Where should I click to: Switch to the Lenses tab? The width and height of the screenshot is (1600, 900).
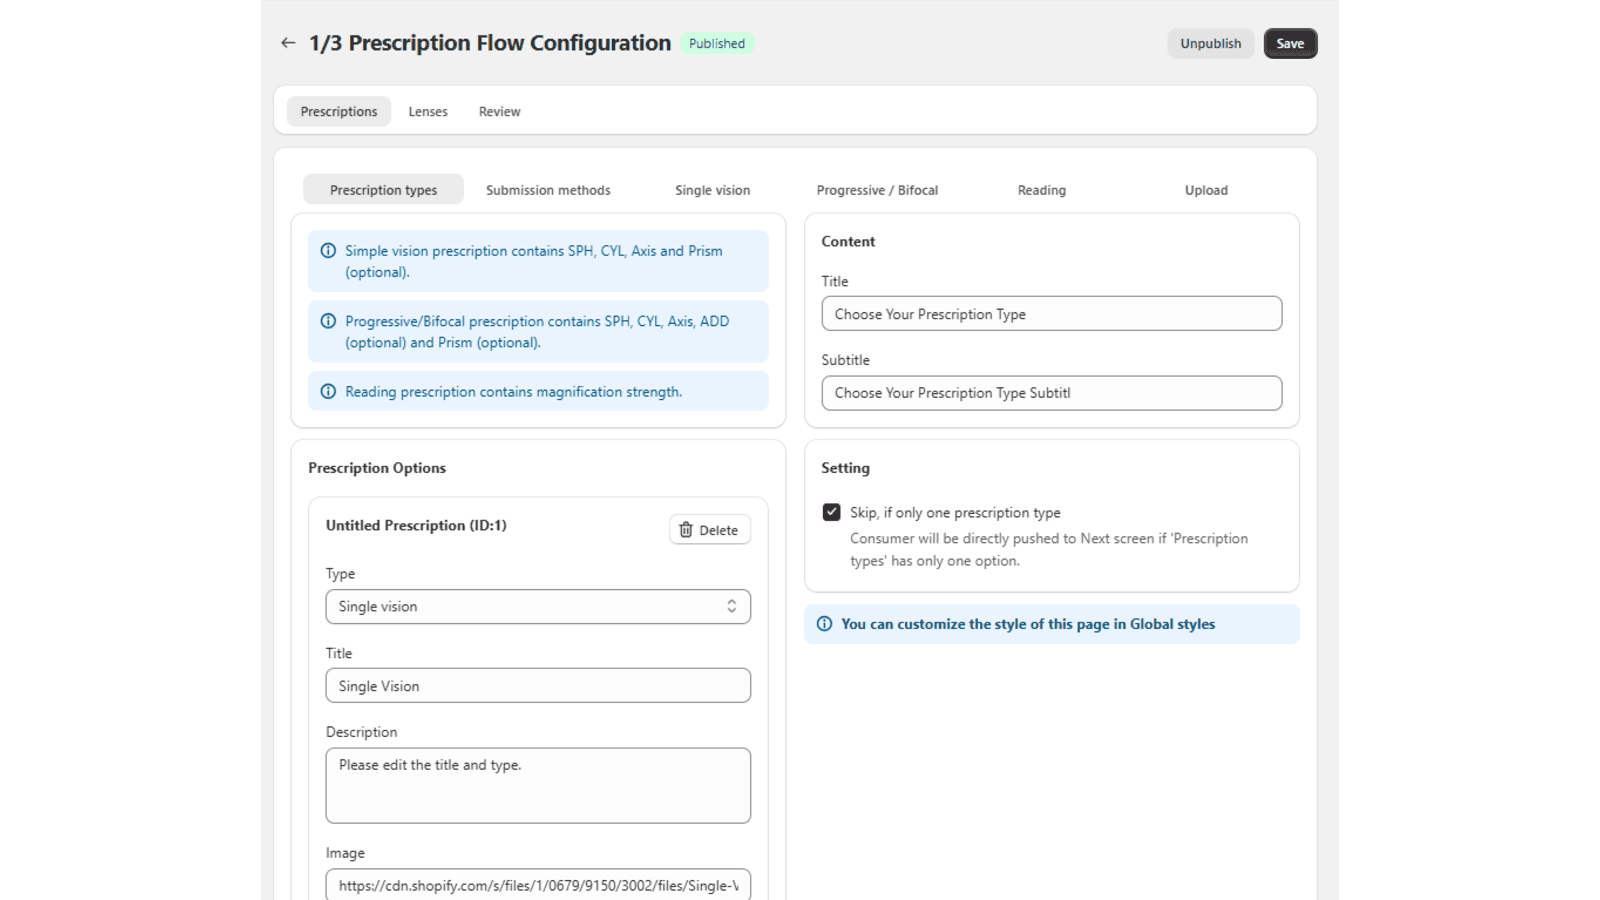(428, 111)
